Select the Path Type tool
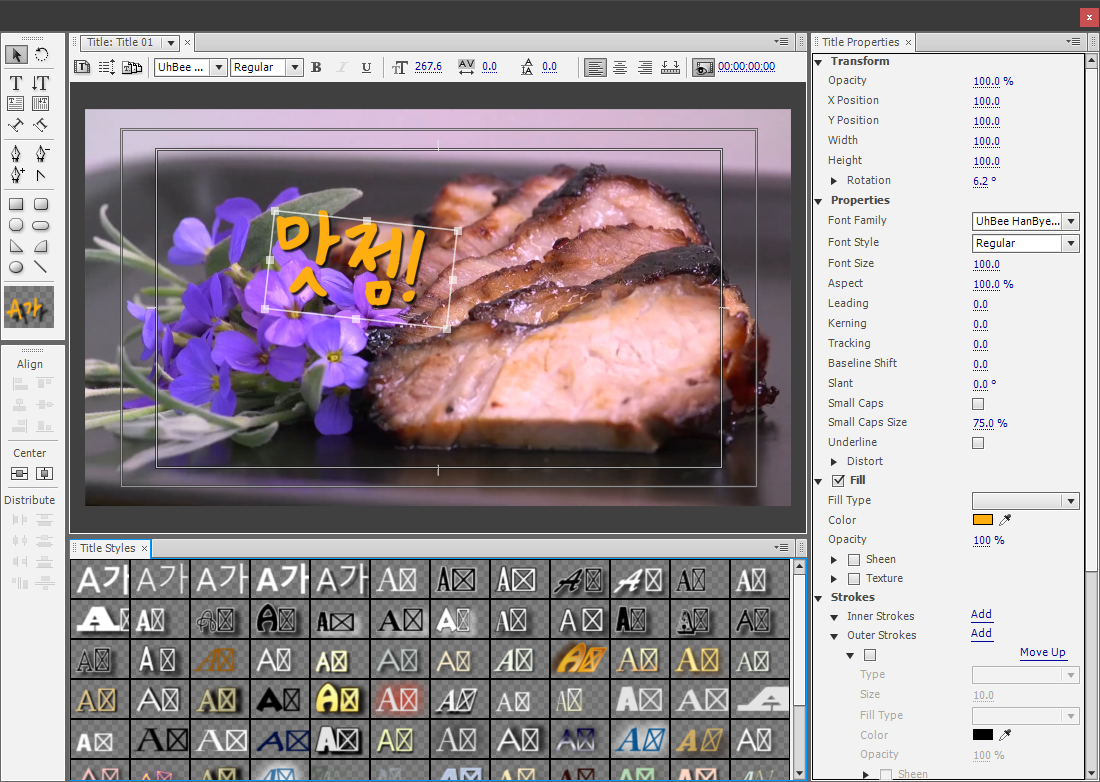The image size is (1100, 782). tap(16, 126)
